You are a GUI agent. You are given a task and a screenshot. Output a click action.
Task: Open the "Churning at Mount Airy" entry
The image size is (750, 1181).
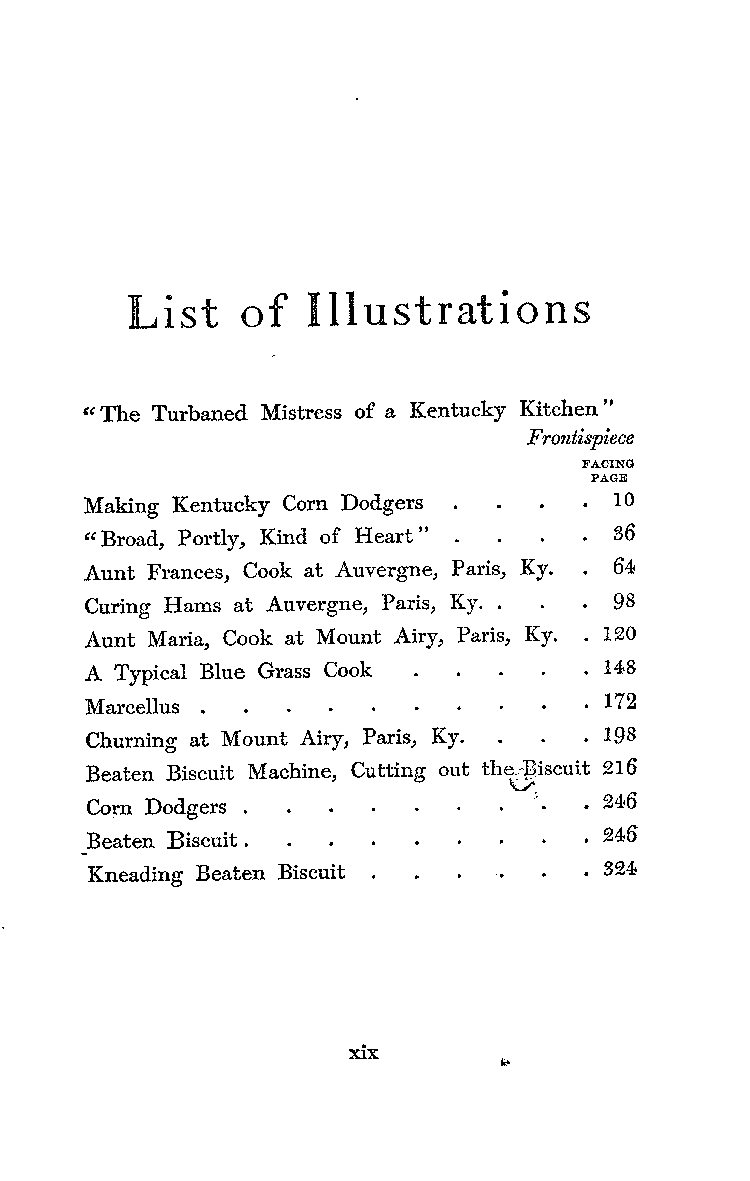pos(275,739)
